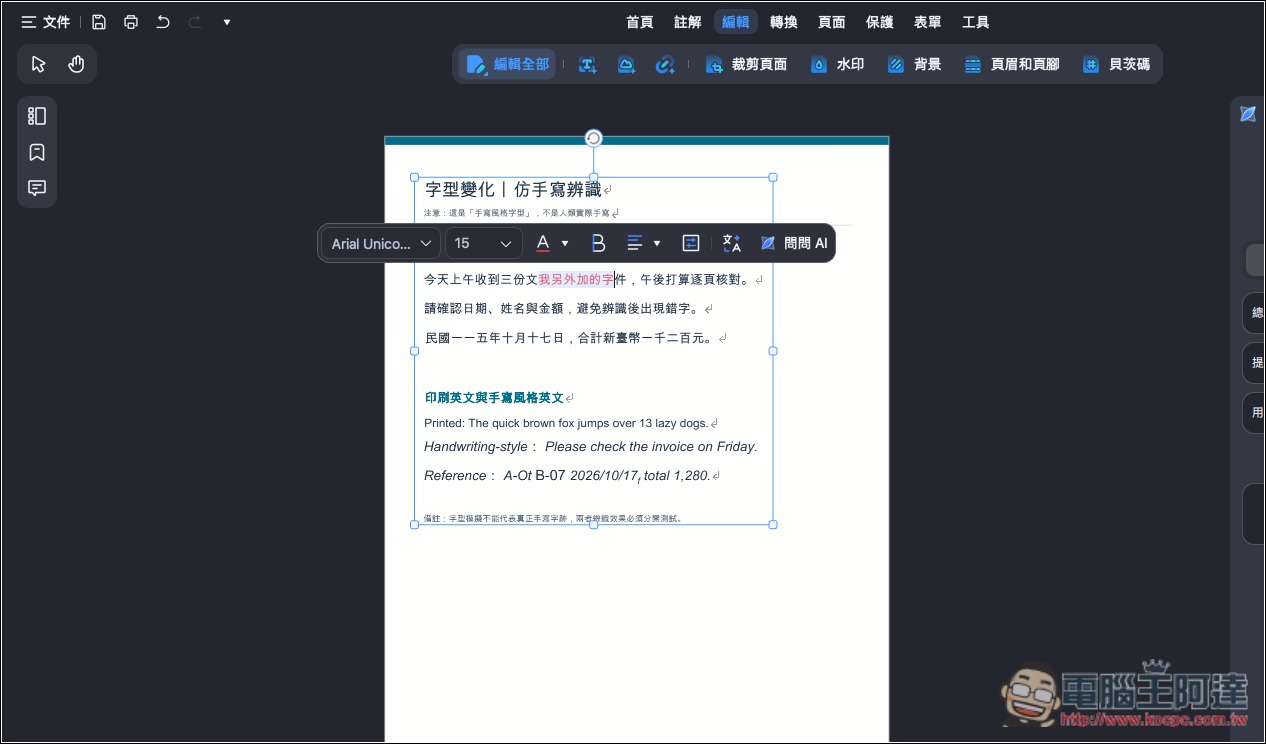
Task: Click the add image icon
Action: pyautogui.click(x=626, y=65)
